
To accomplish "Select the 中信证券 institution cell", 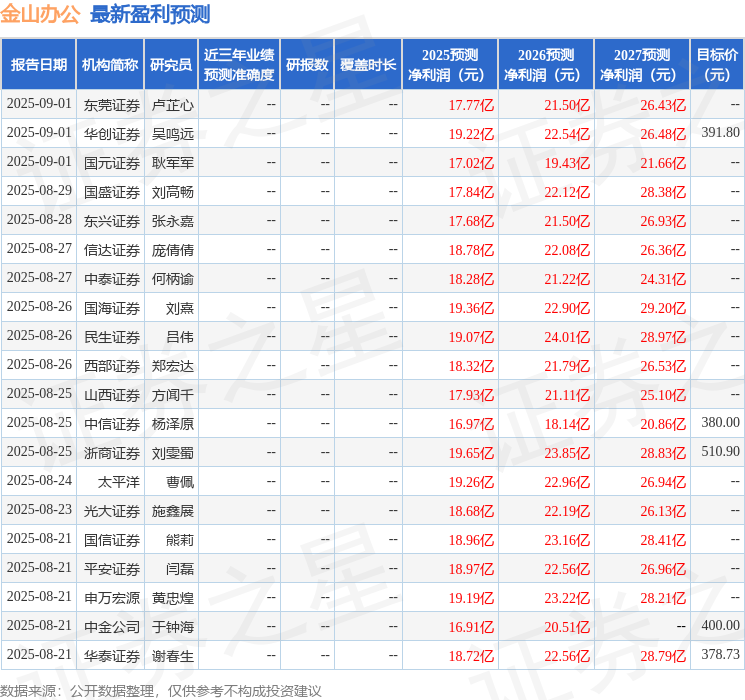I will click(x=112, y=424).
